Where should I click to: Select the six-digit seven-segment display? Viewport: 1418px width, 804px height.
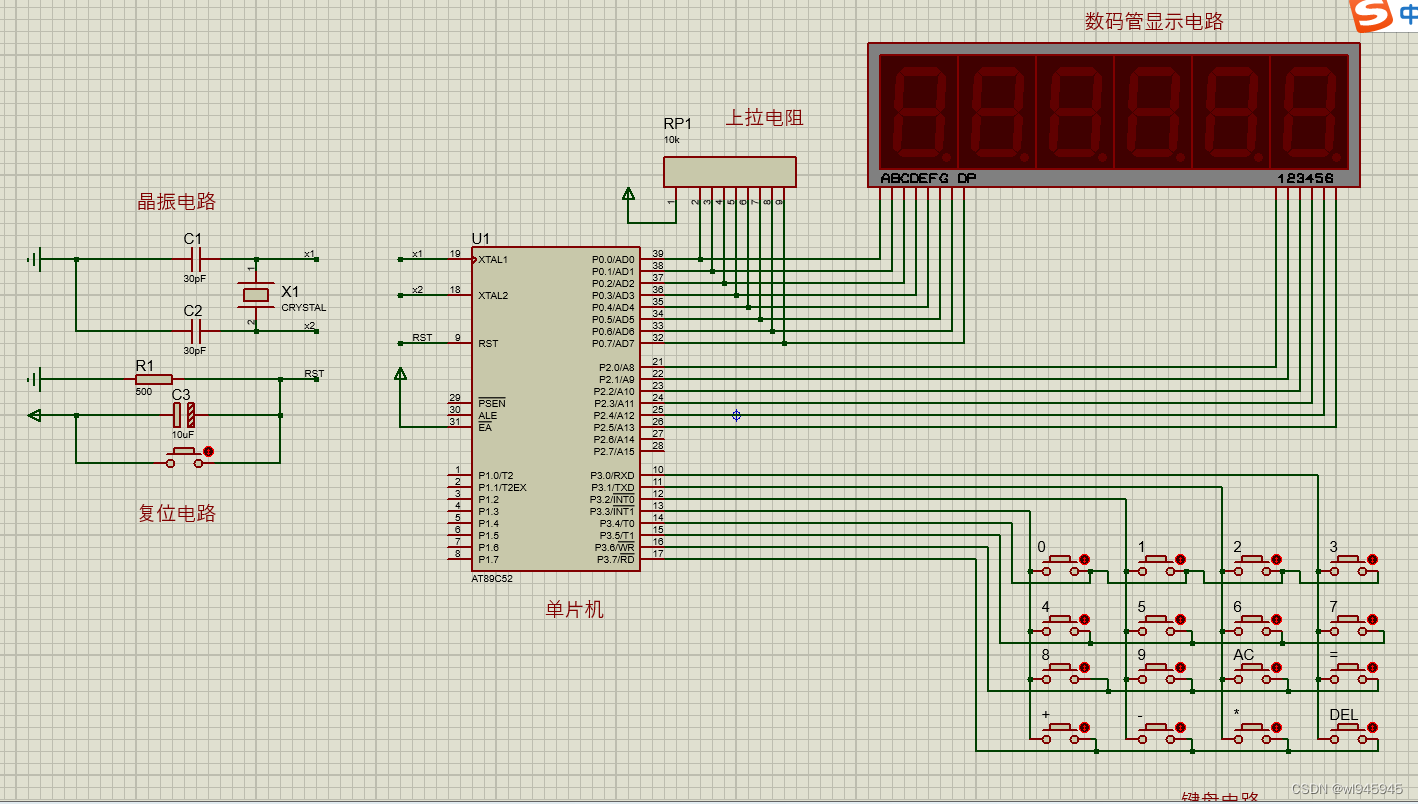point(1114,115)
